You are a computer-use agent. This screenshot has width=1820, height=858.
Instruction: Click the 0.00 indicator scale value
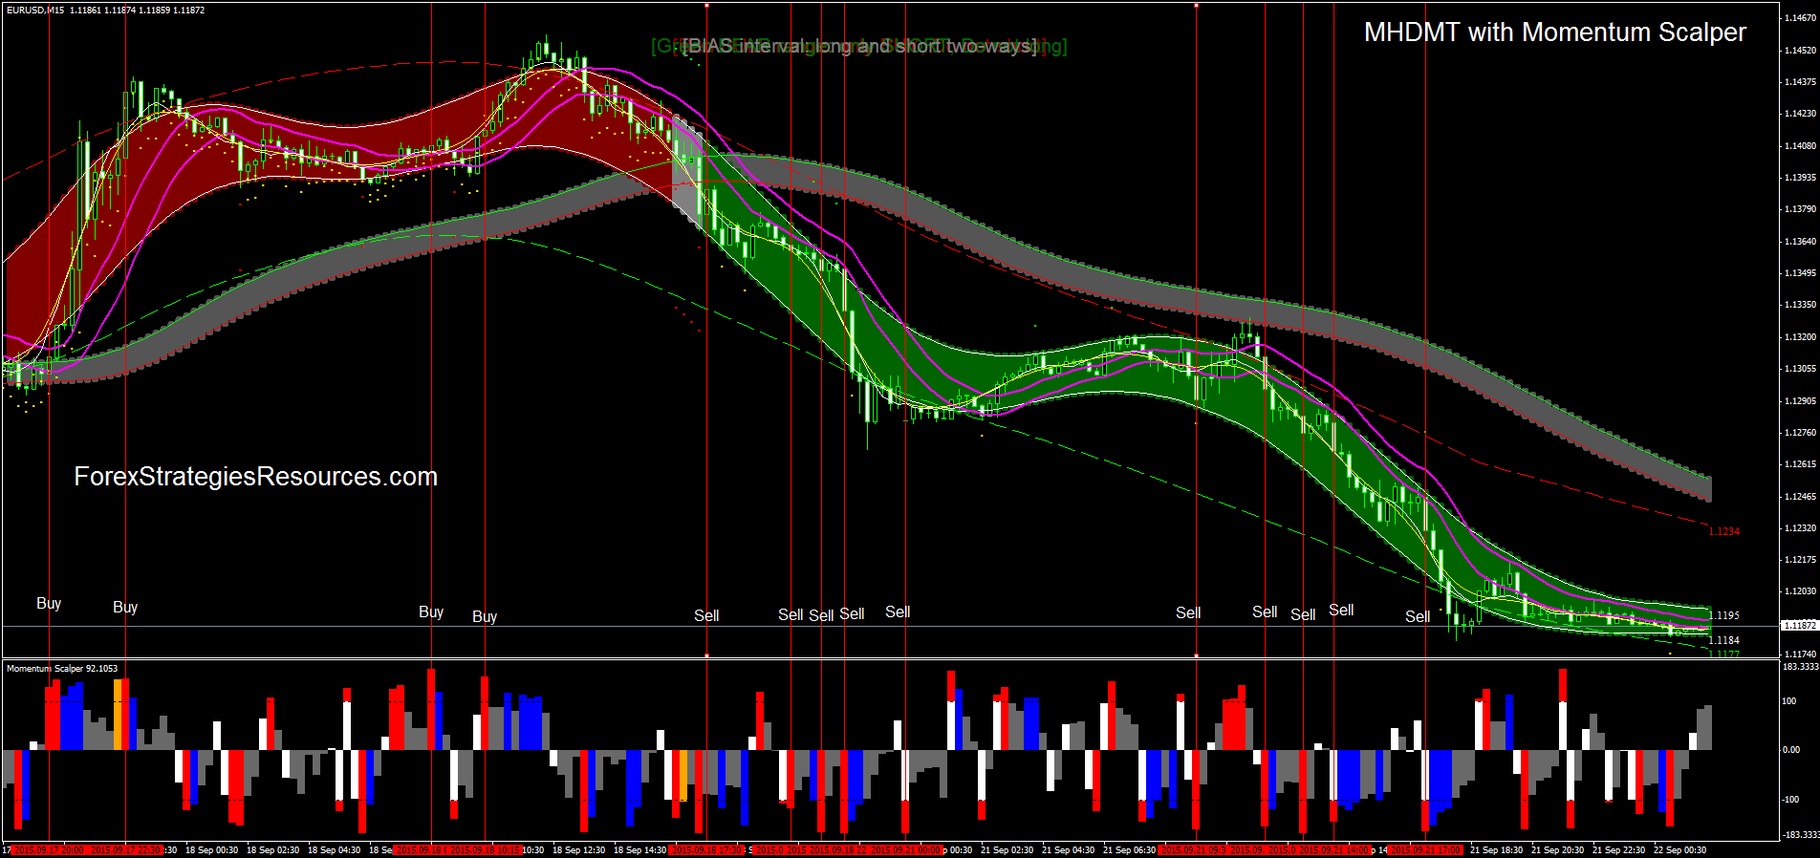tap(1791, 750)
